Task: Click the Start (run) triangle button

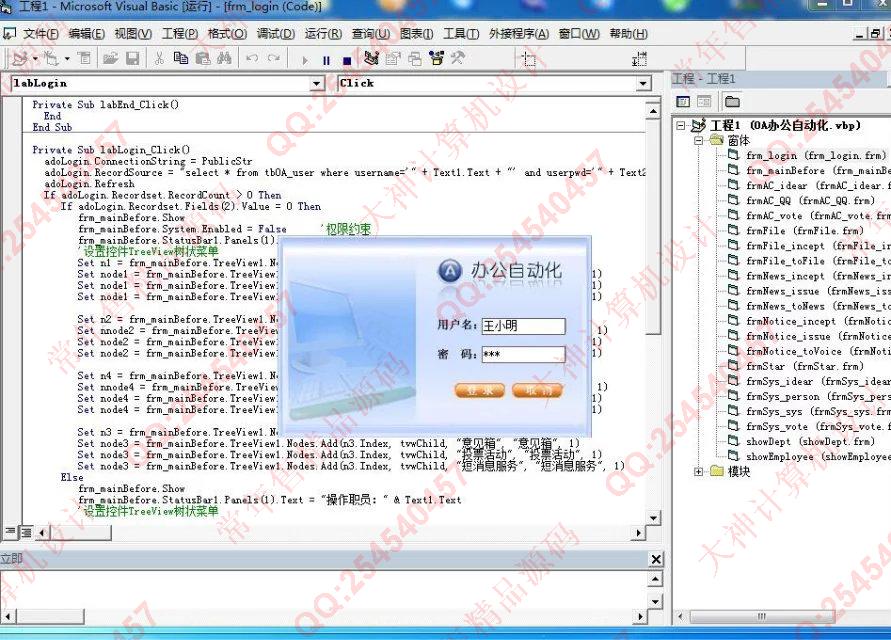Action: pos(305,60)
